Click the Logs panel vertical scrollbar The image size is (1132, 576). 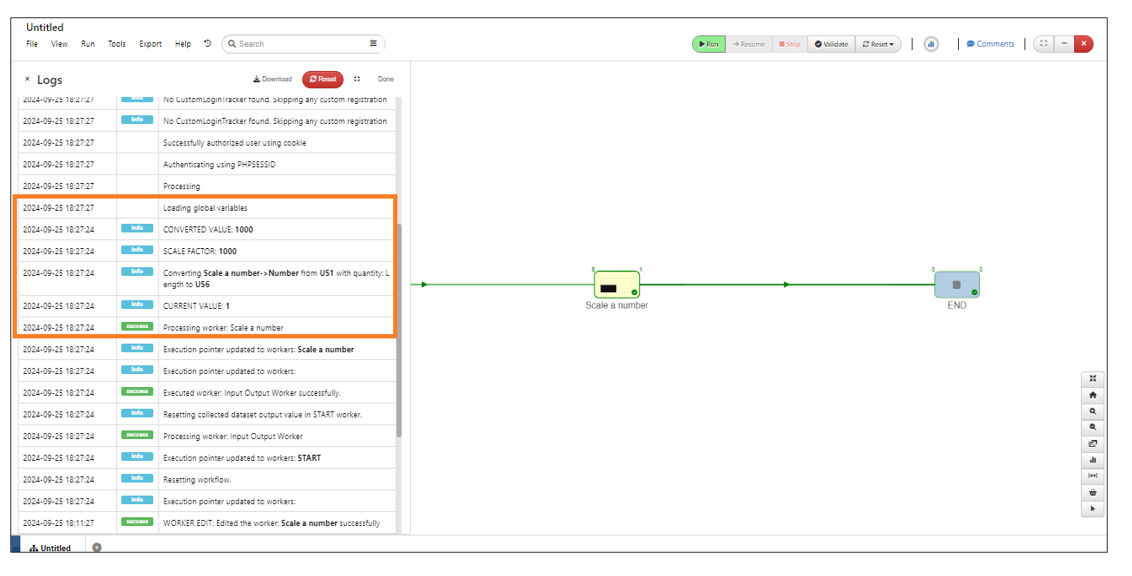(x=399, y=330)
